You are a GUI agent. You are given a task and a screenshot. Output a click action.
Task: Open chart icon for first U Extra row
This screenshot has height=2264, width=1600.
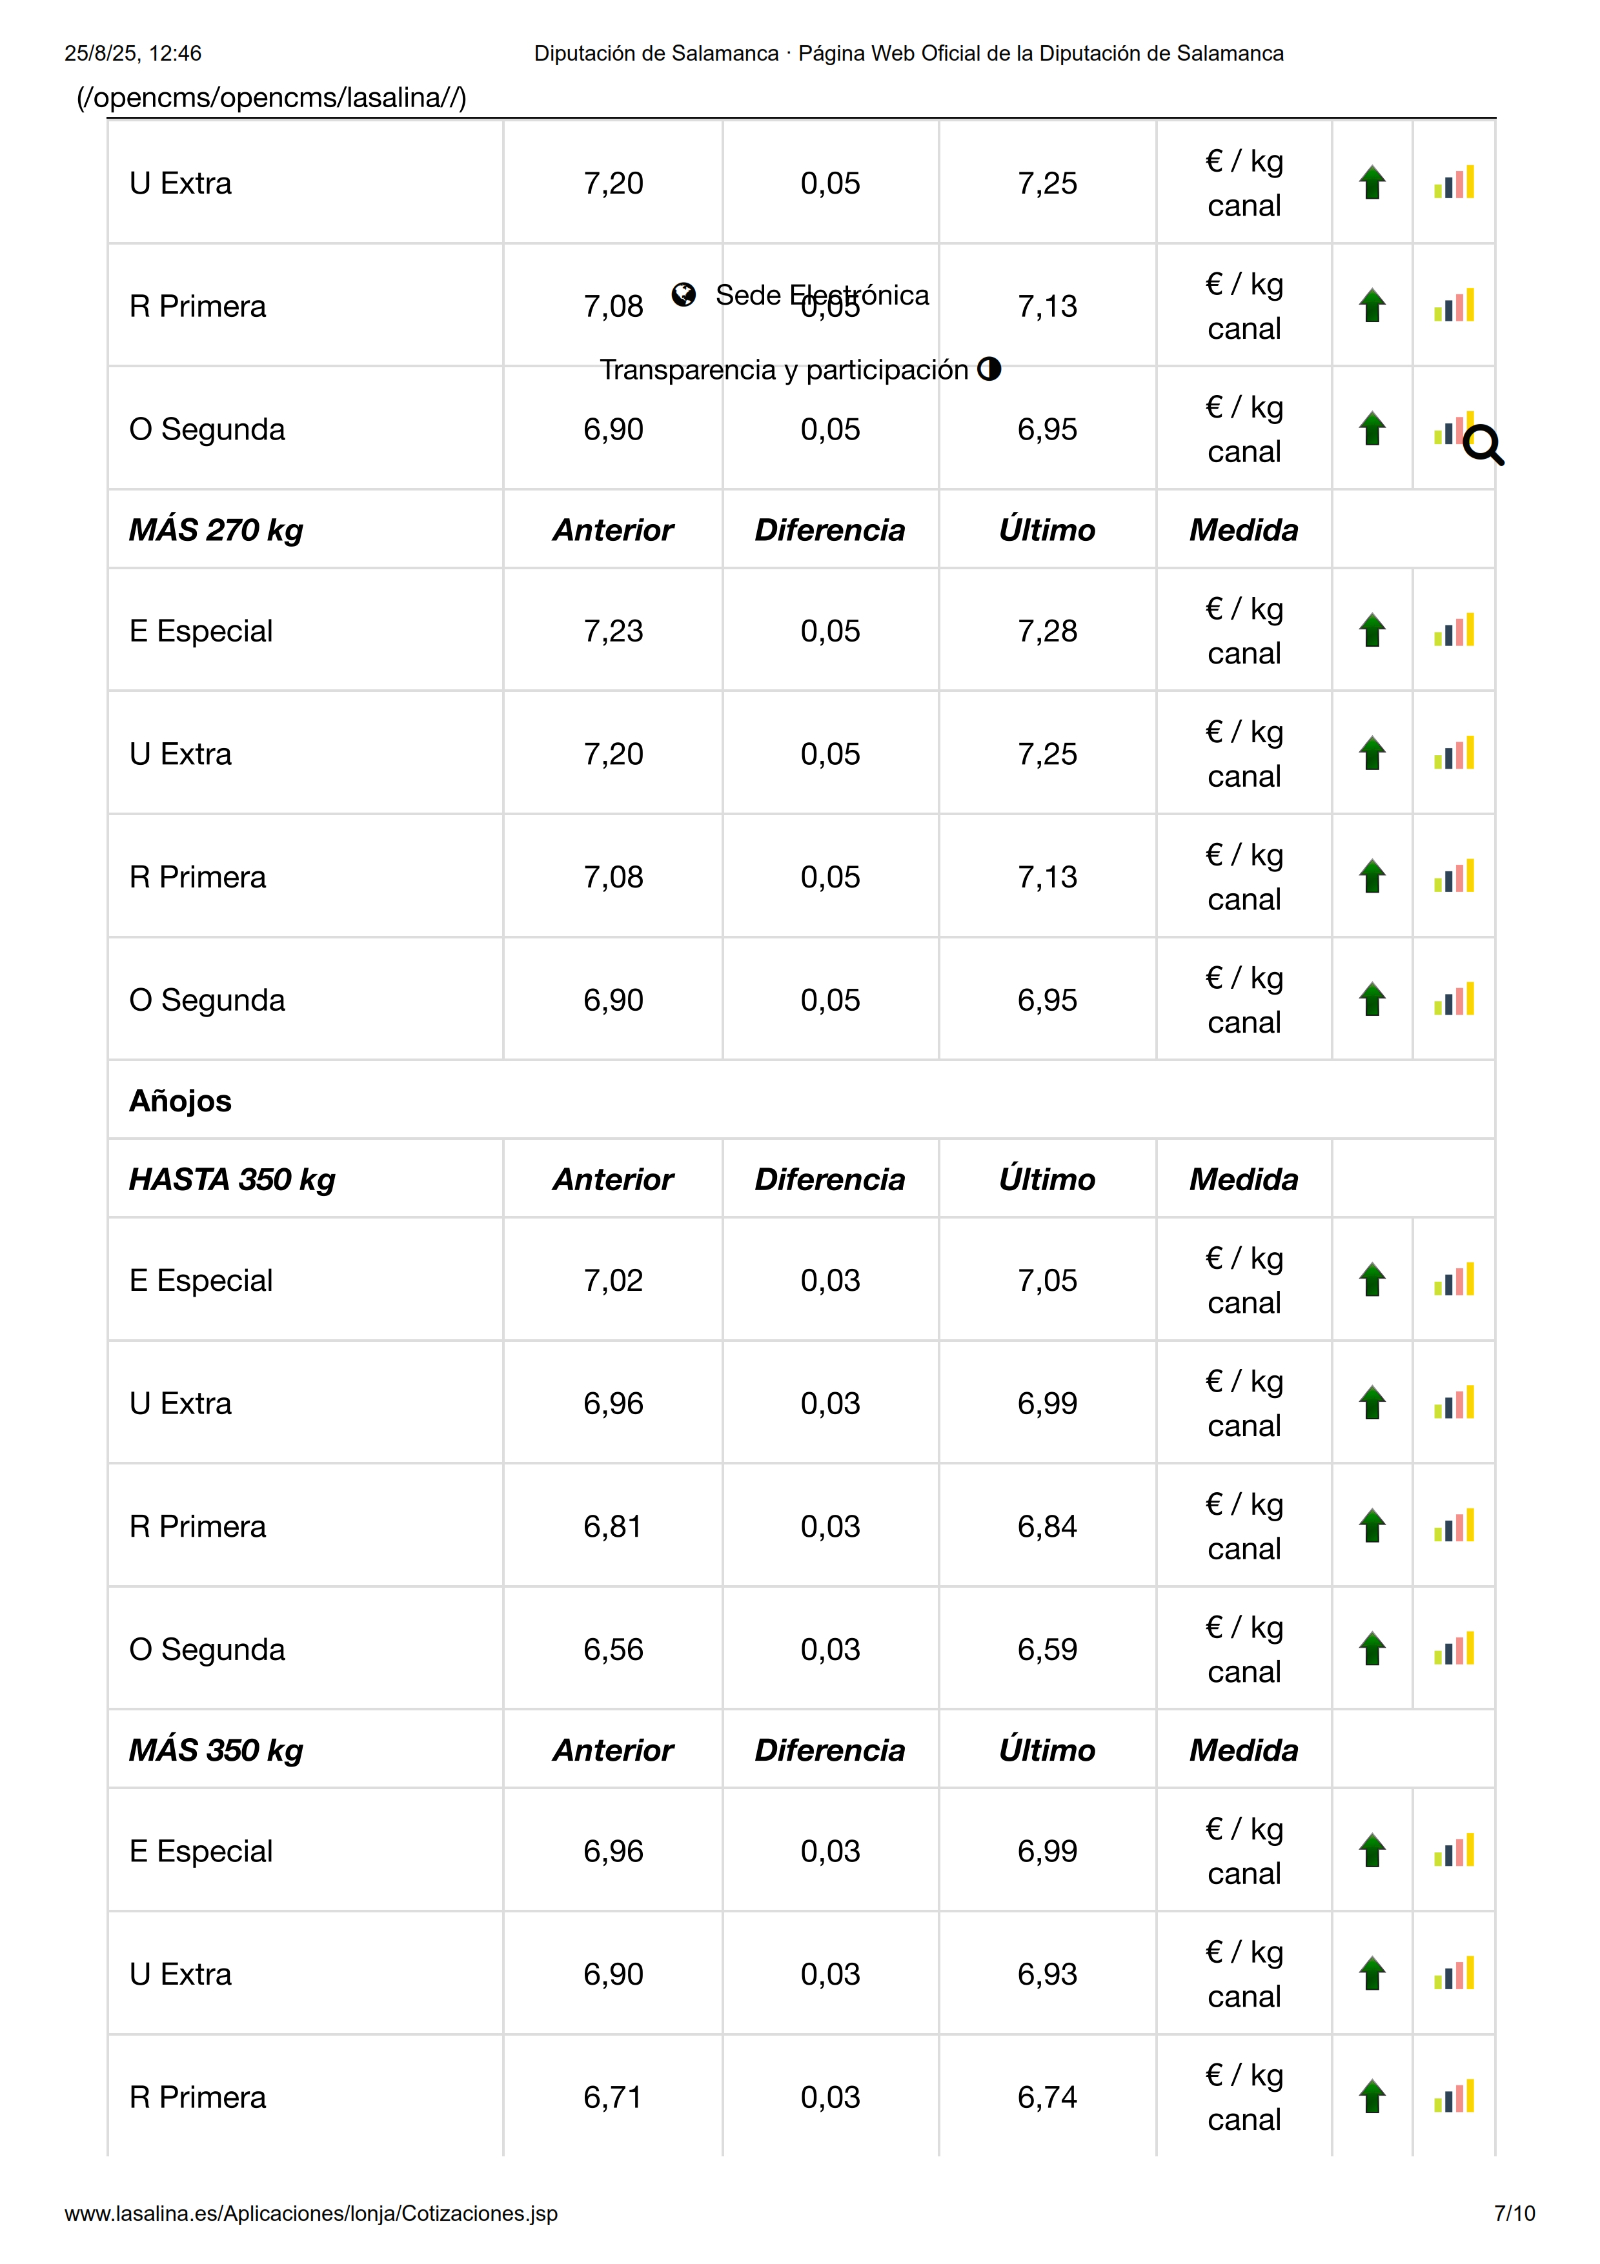pos(1453,183)
